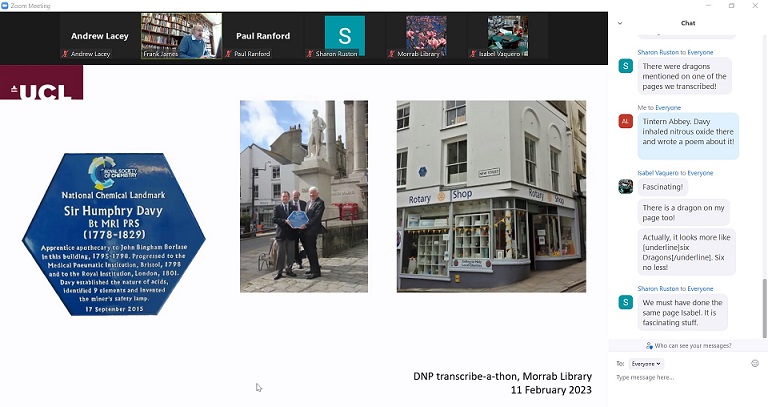Click Isabel Vaquero sender name link

(x=658, y=173)
